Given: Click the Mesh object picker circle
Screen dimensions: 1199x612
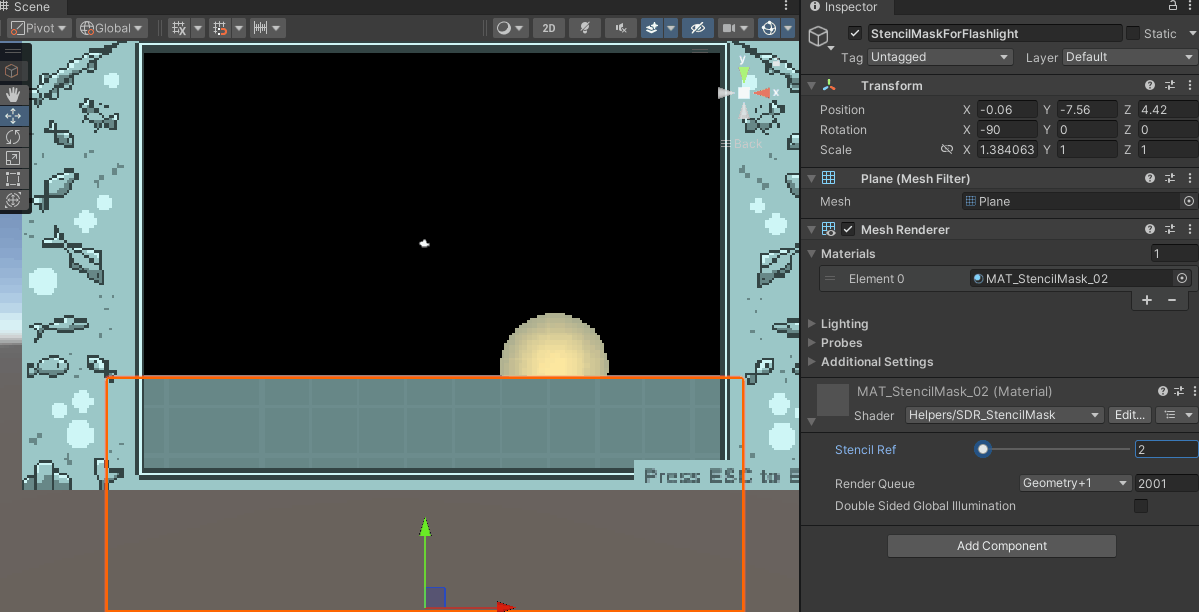Looking at the screenshot, I should (1188, 201).
